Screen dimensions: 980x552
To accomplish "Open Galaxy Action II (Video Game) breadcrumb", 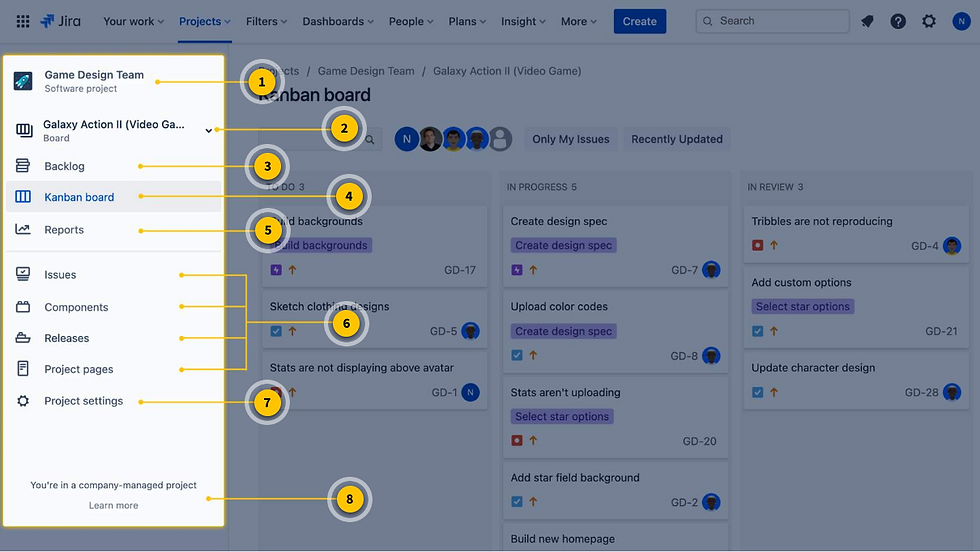I will (507, 71).
